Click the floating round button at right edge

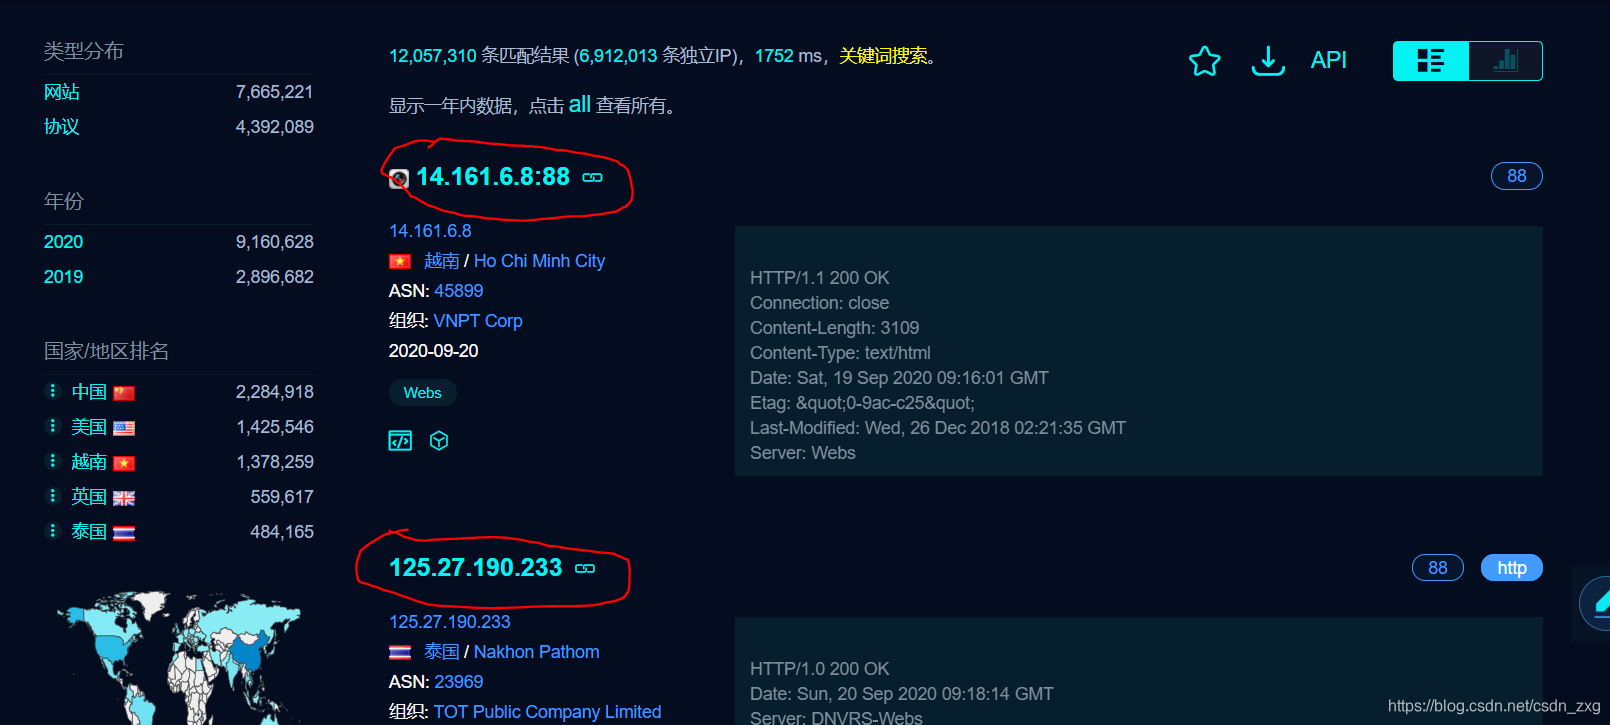(1595, 604)
